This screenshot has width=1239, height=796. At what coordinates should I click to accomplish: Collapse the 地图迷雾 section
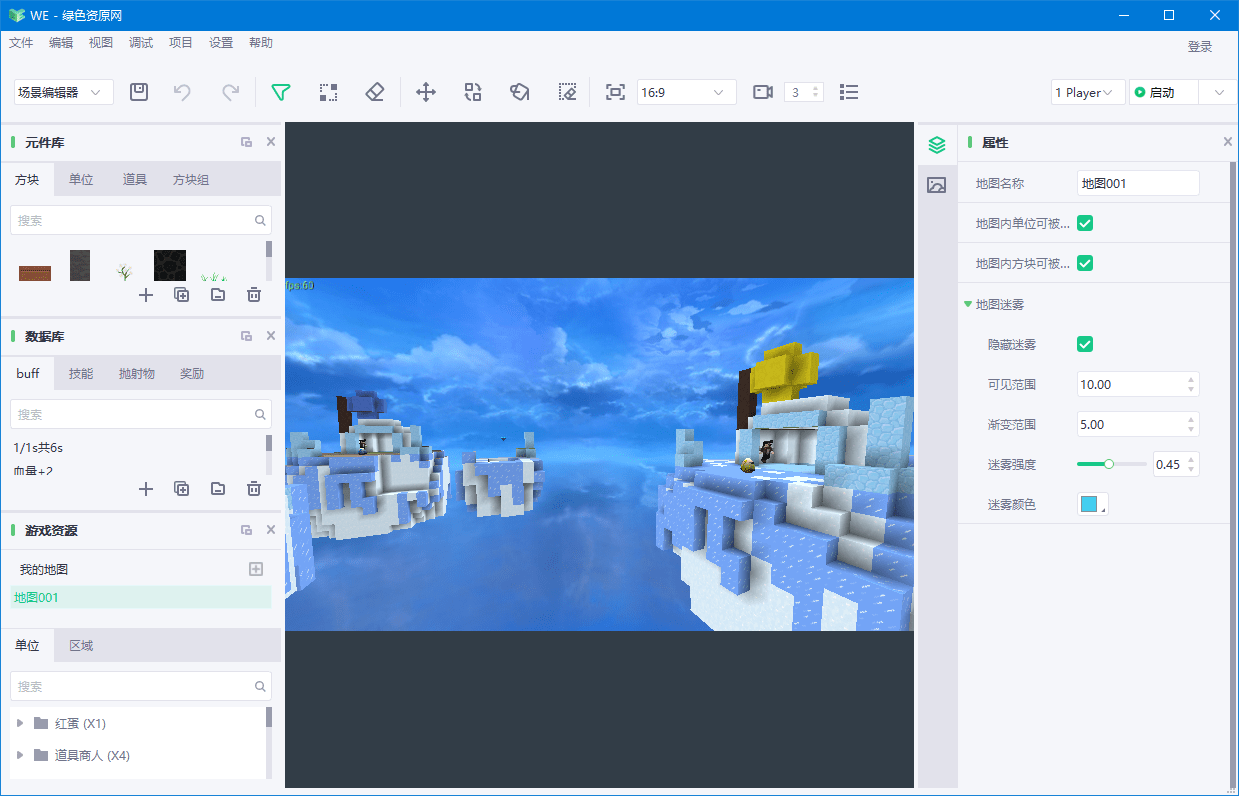pos(968,304)
